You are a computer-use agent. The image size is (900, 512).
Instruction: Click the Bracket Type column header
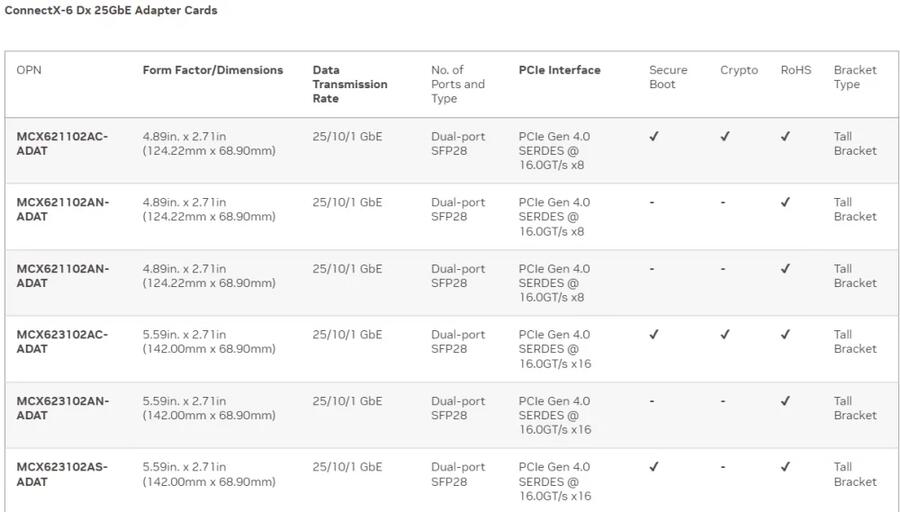pos(855,77)
